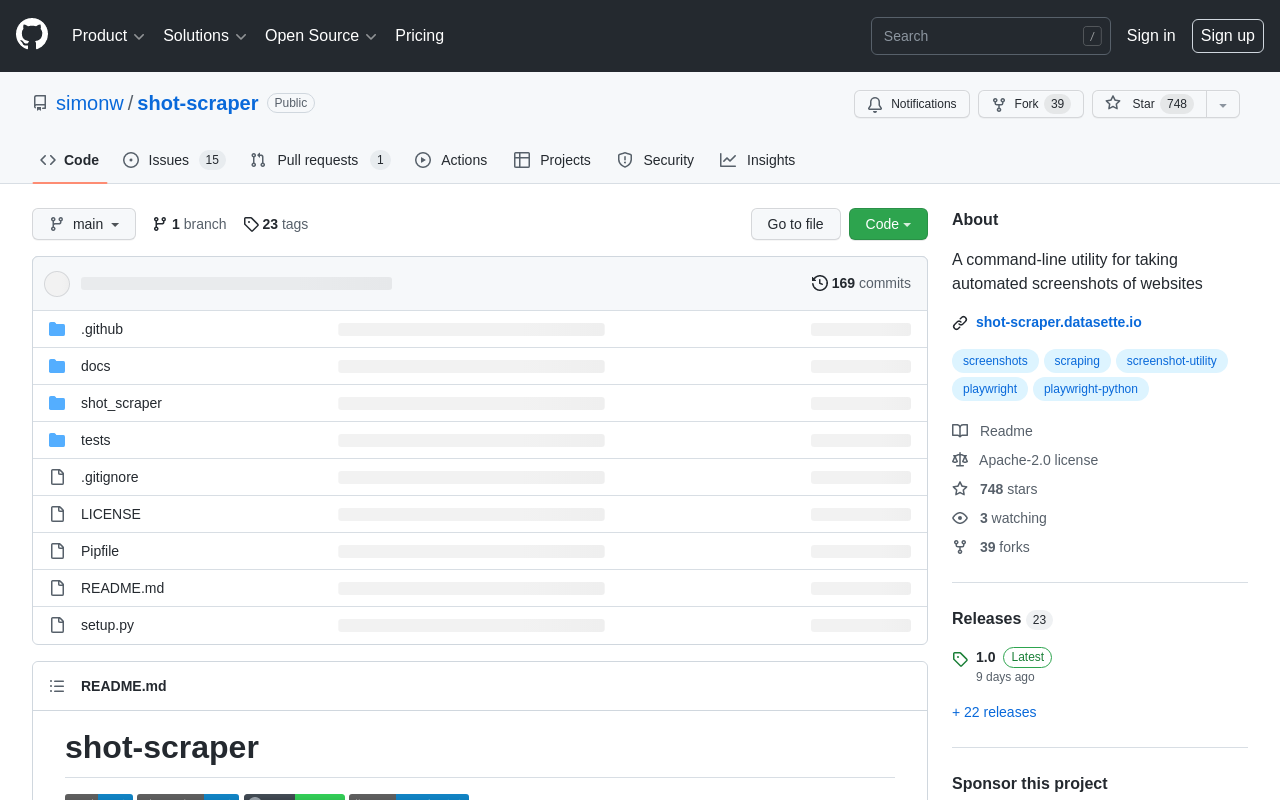1280x800 pixels.
Task: Click the Fork button
Action: click(1031, 104)
